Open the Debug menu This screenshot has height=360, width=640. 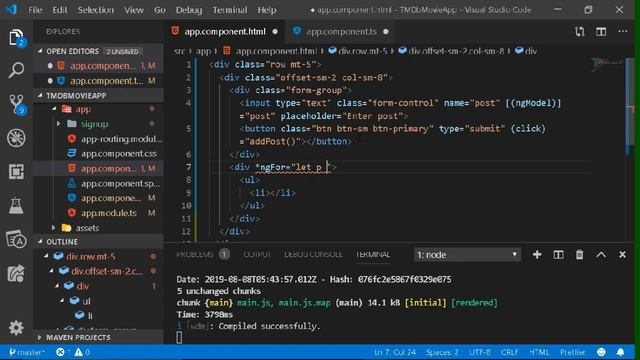coord(189,10)
